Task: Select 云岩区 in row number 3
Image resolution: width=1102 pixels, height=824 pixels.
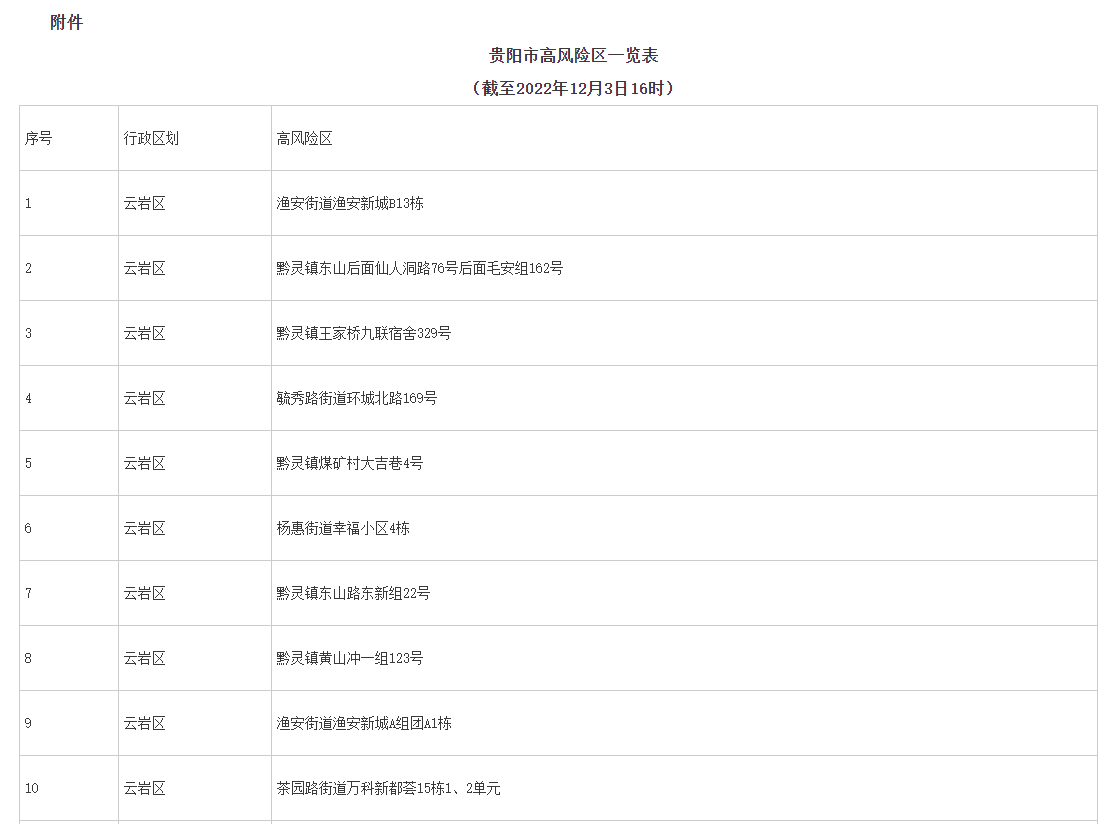Action: click(144, 334)
